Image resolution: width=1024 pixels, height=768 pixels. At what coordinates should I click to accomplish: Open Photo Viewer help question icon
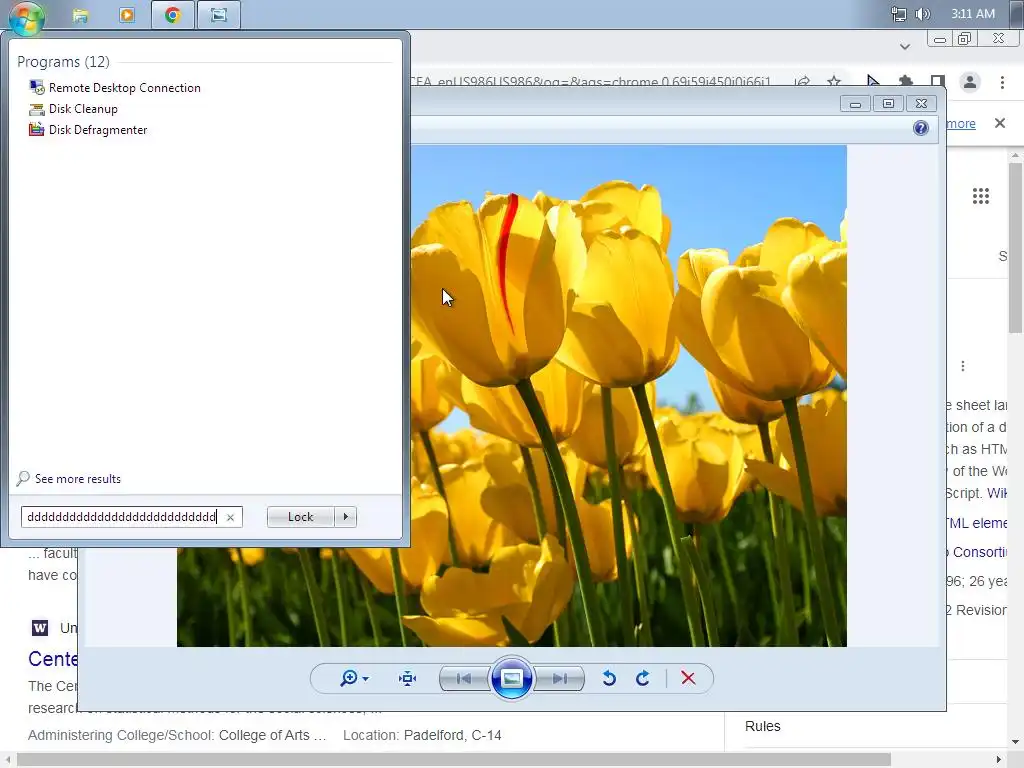tap(921, 128)
